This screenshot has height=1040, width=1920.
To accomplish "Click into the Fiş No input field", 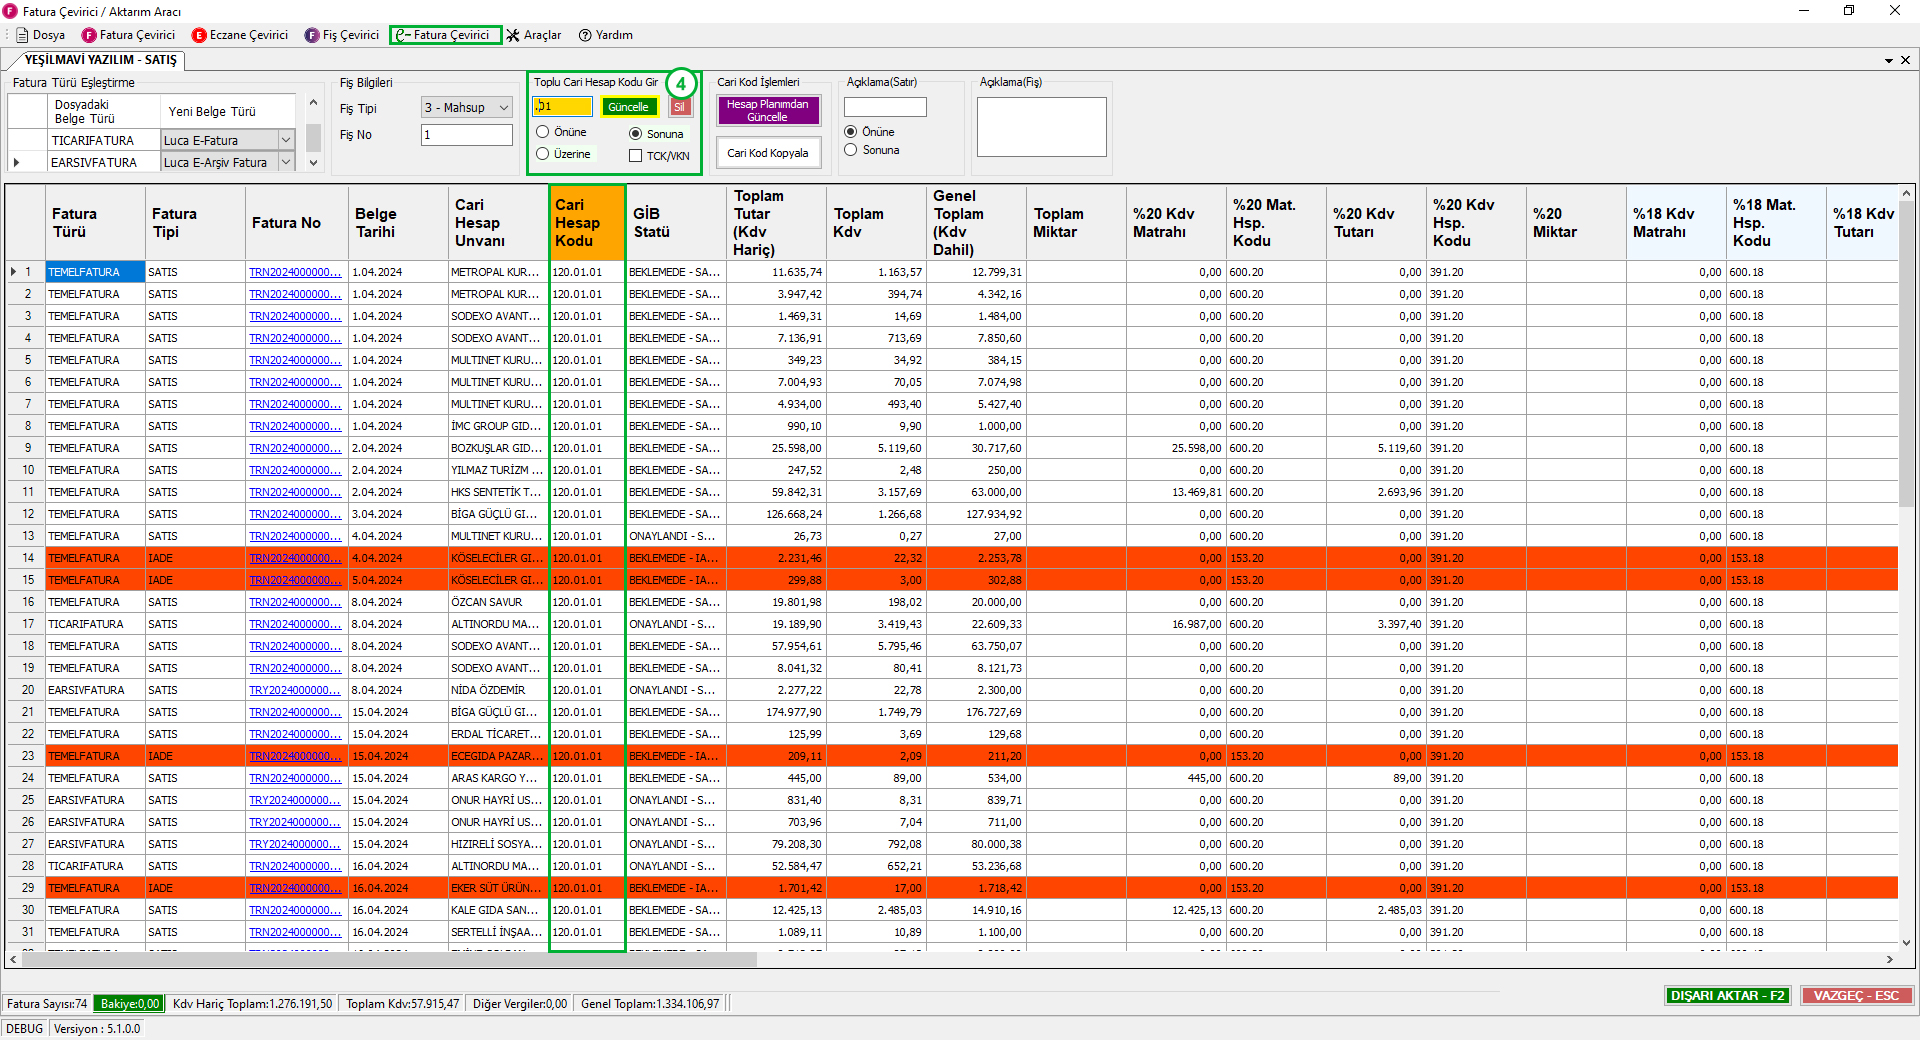I will 466,135.
